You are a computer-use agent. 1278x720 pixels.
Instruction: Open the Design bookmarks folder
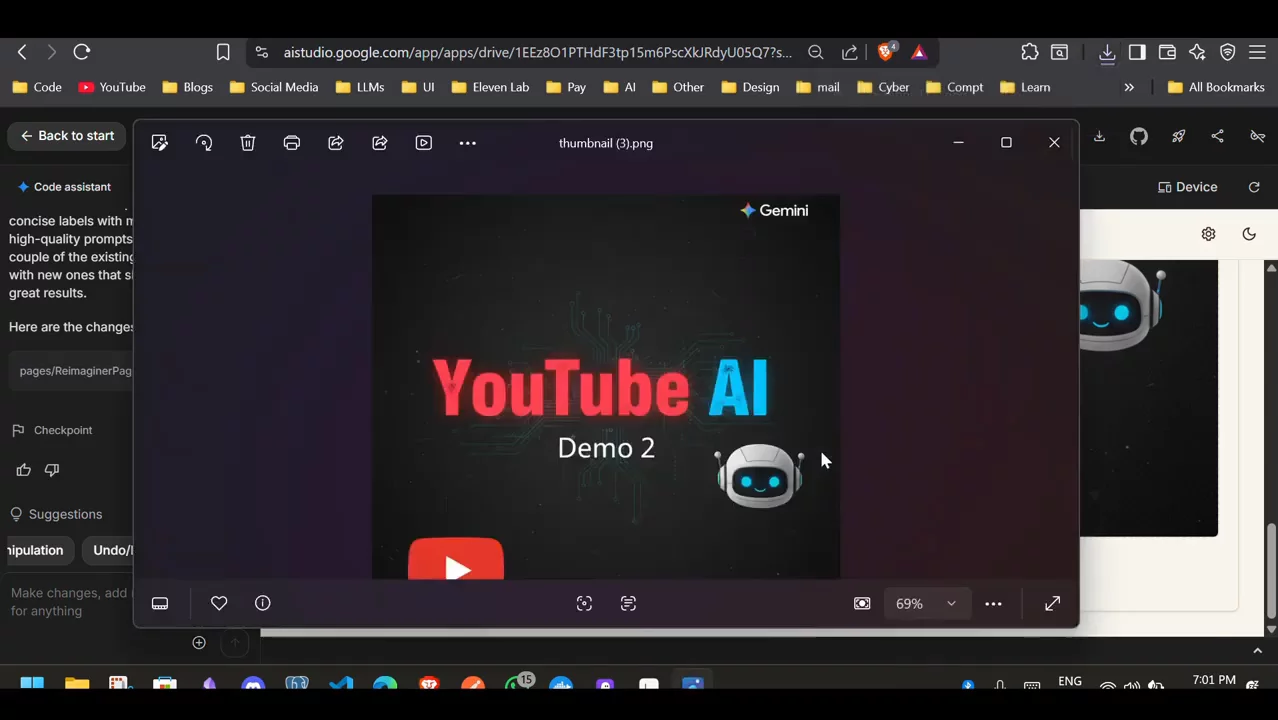(x=750, y=87)
